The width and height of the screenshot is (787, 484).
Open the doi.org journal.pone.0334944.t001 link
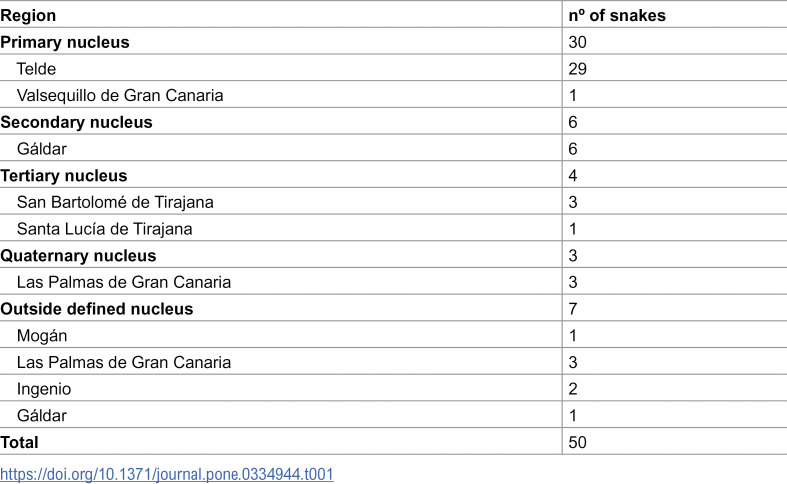(x=167, y=474)
